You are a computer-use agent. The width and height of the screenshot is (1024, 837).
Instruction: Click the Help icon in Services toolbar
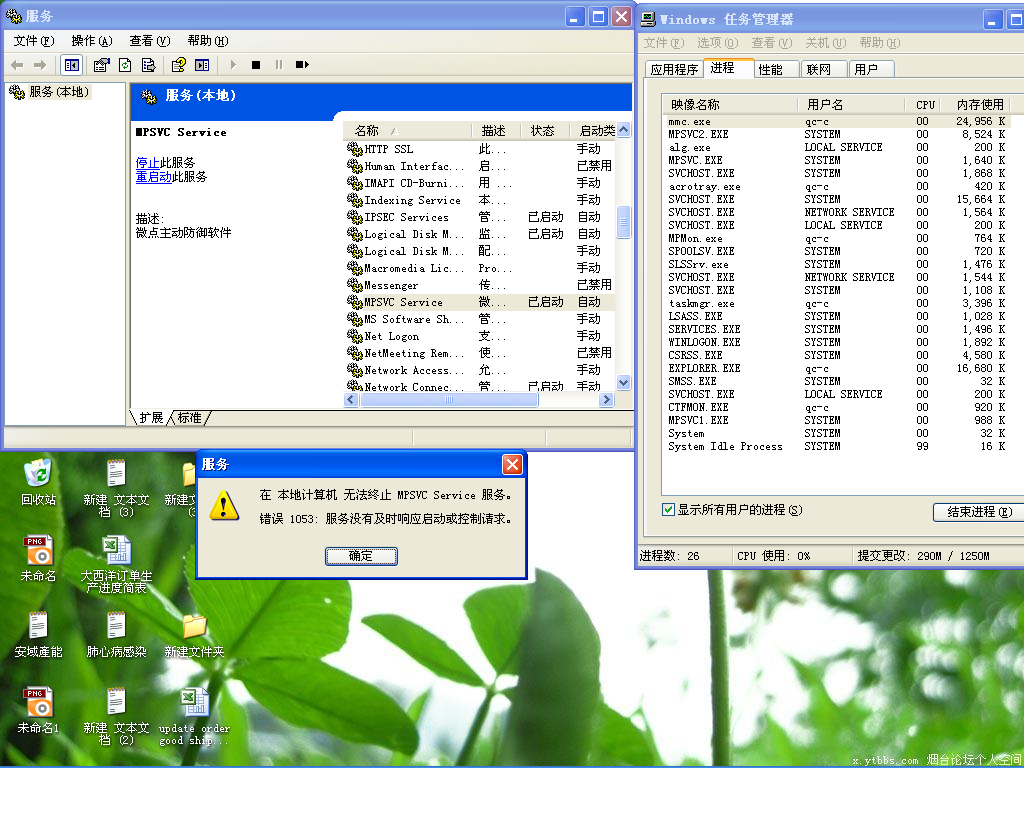point(178,65)
